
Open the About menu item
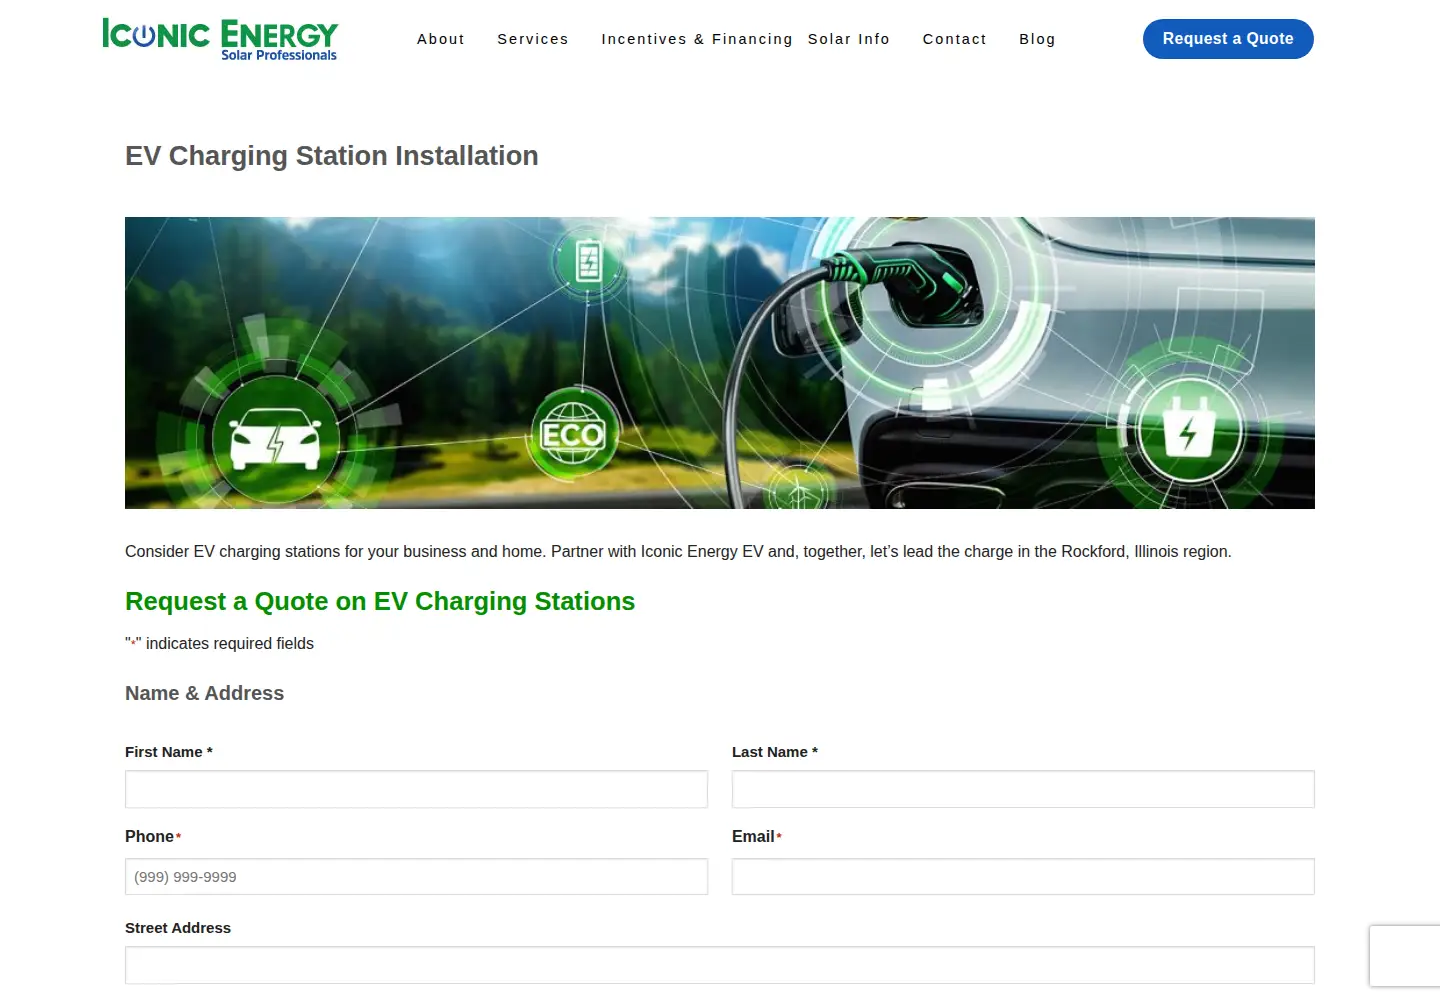[441, 39]
